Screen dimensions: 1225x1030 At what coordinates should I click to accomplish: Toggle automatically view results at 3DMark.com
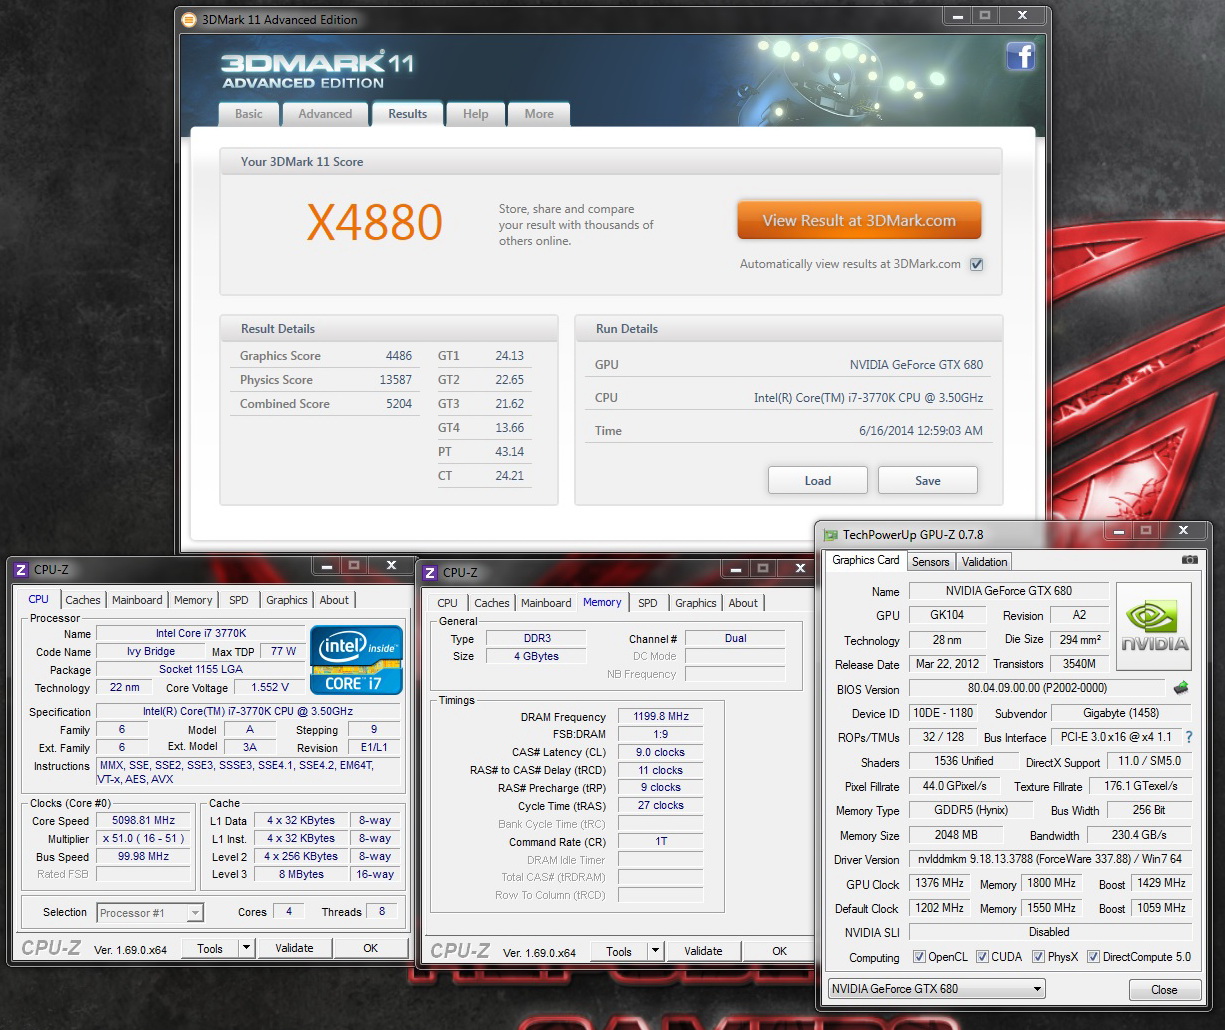click(x=977, y=264)
